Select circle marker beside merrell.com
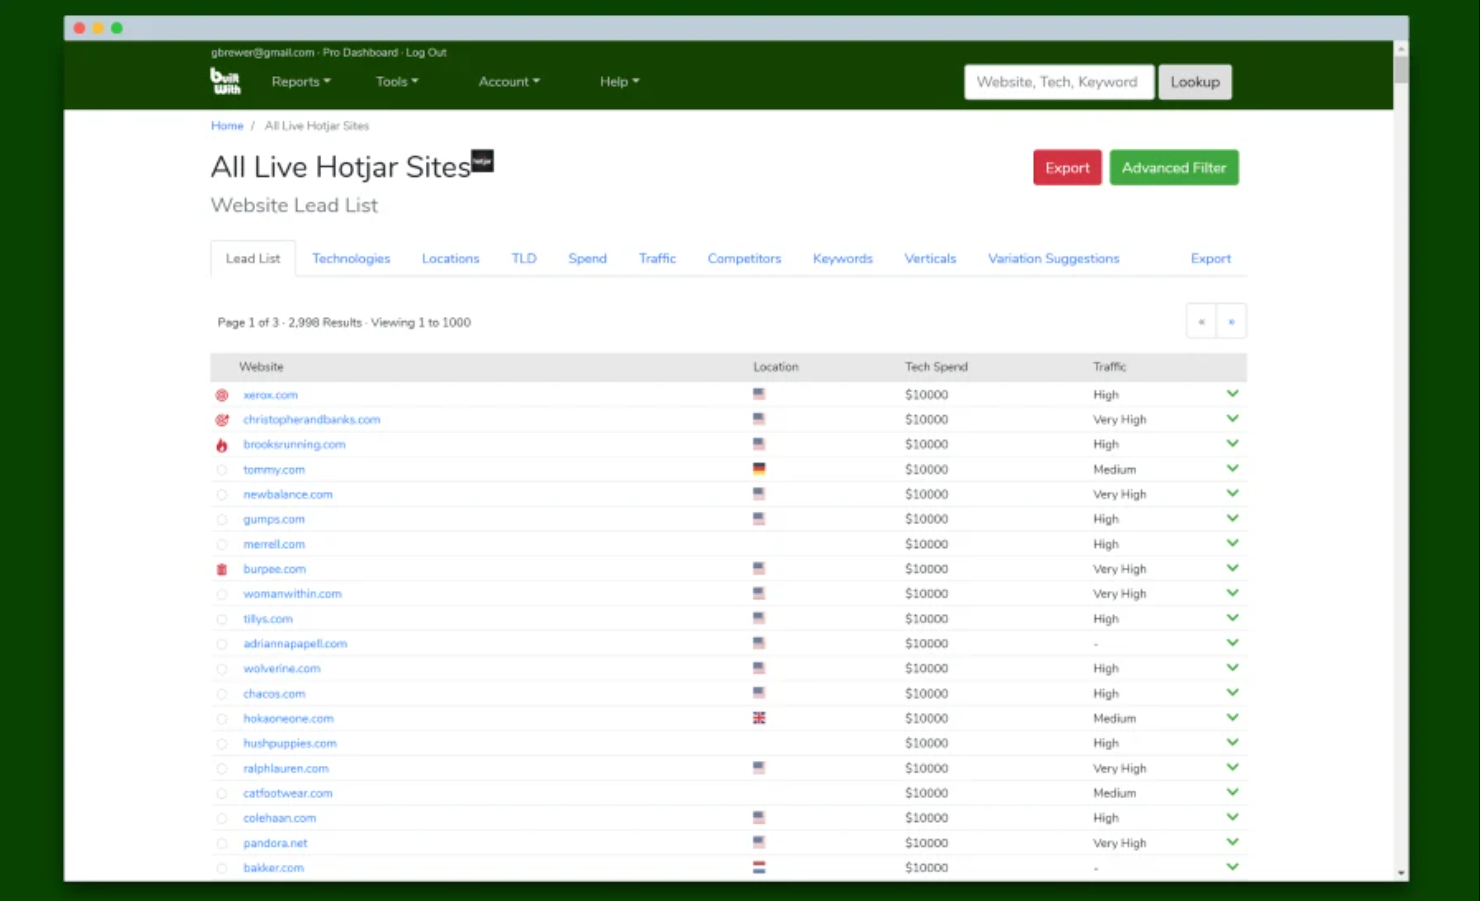 (222, 545)
